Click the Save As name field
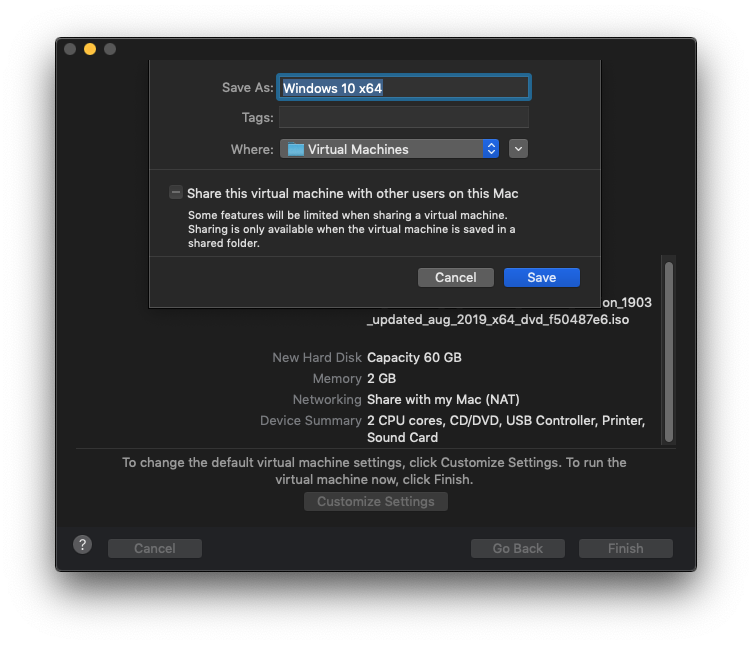This screenshot has width=752, height=645. (x=403, y=87)
